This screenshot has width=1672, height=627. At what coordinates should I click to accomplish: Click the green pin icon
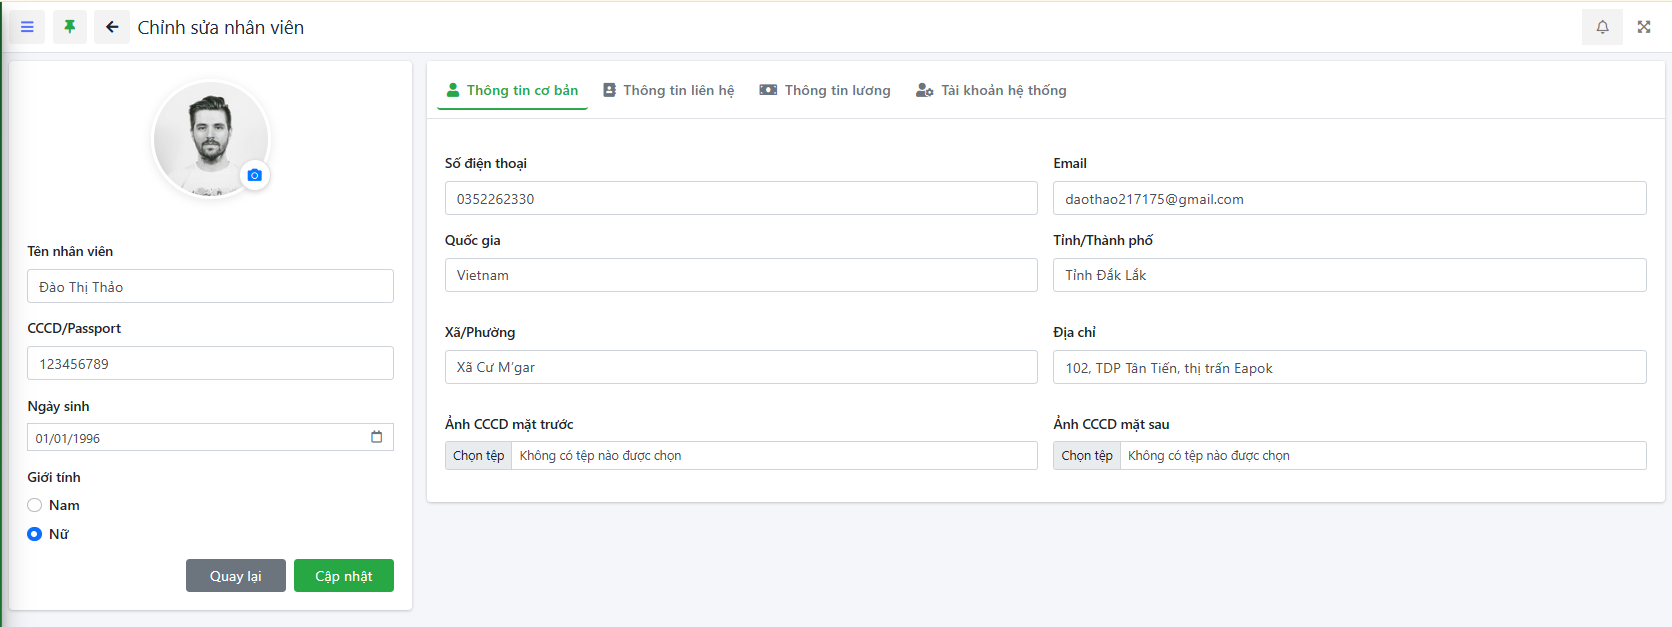(x=70, y=27)
